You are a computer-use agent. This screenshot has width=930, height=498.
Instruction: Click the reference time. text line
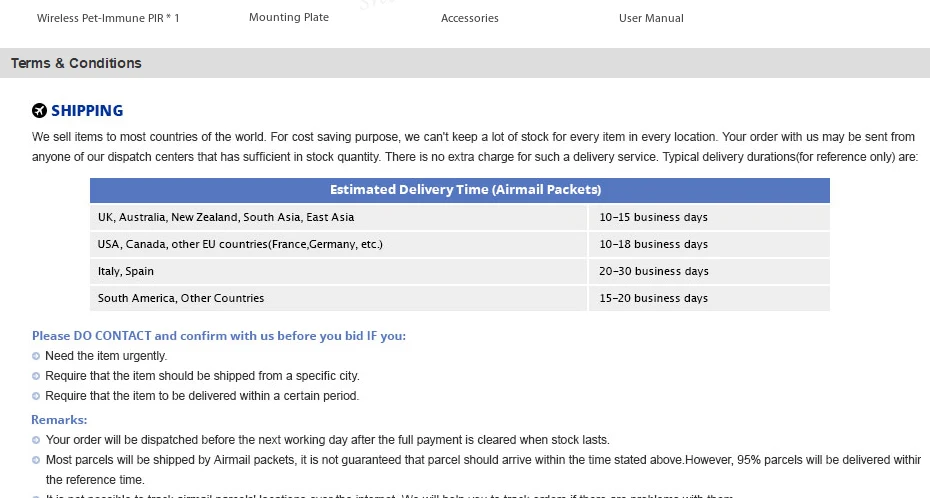click(94, 480)
